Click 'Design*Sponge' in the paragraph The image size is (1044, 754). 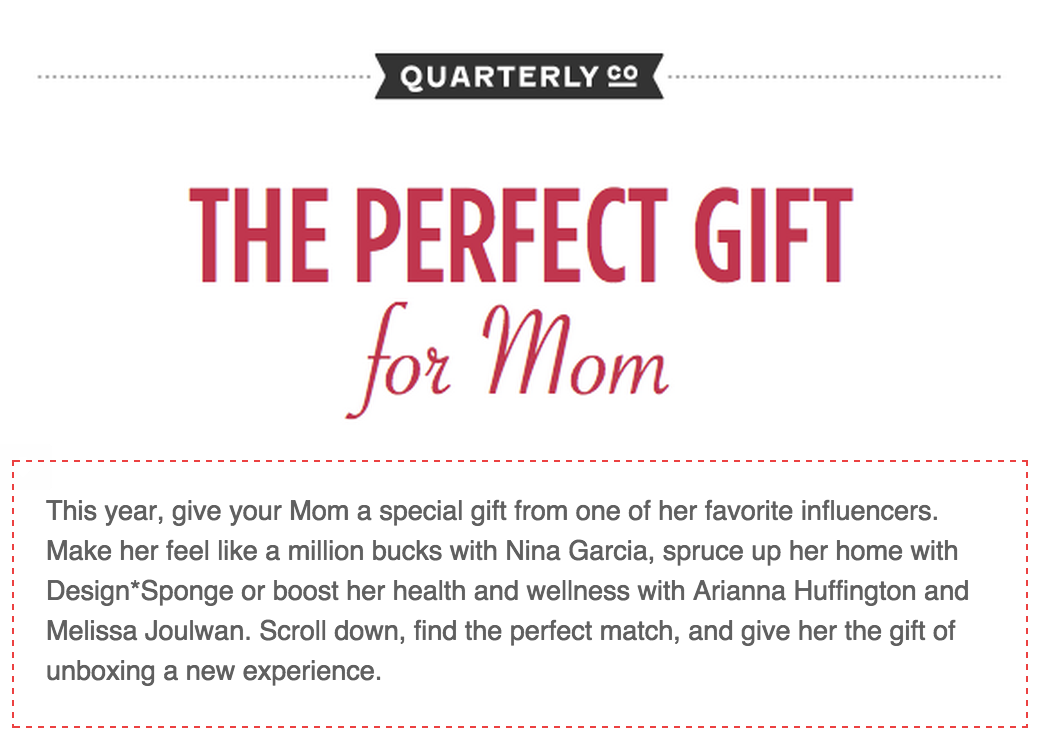pyautogui.click(x=140, y=591)
